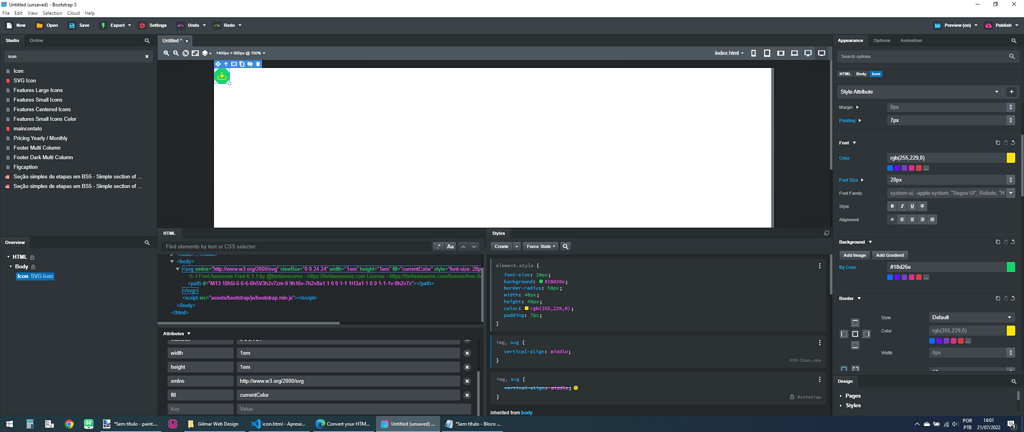Delete the selected icon via trash button
This screenshot has height=432, width=1024.
(258, 64)
